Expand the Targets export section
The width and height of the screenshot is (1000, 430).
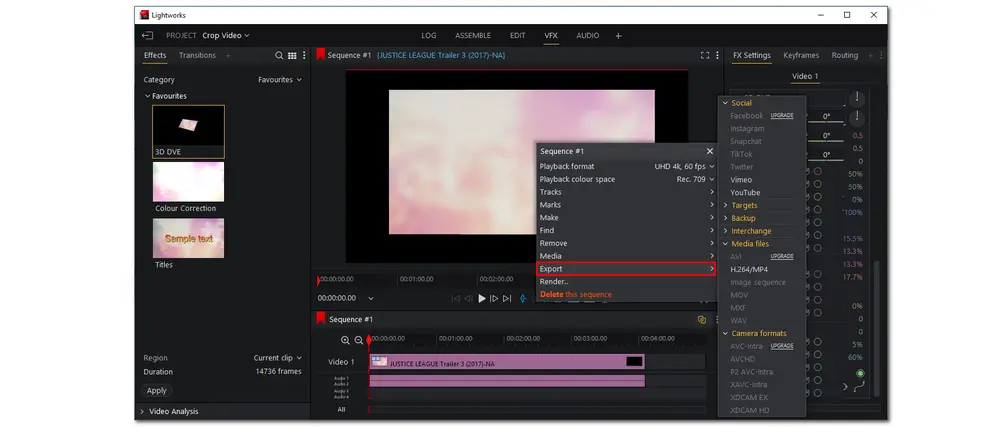tap(726, 205)
